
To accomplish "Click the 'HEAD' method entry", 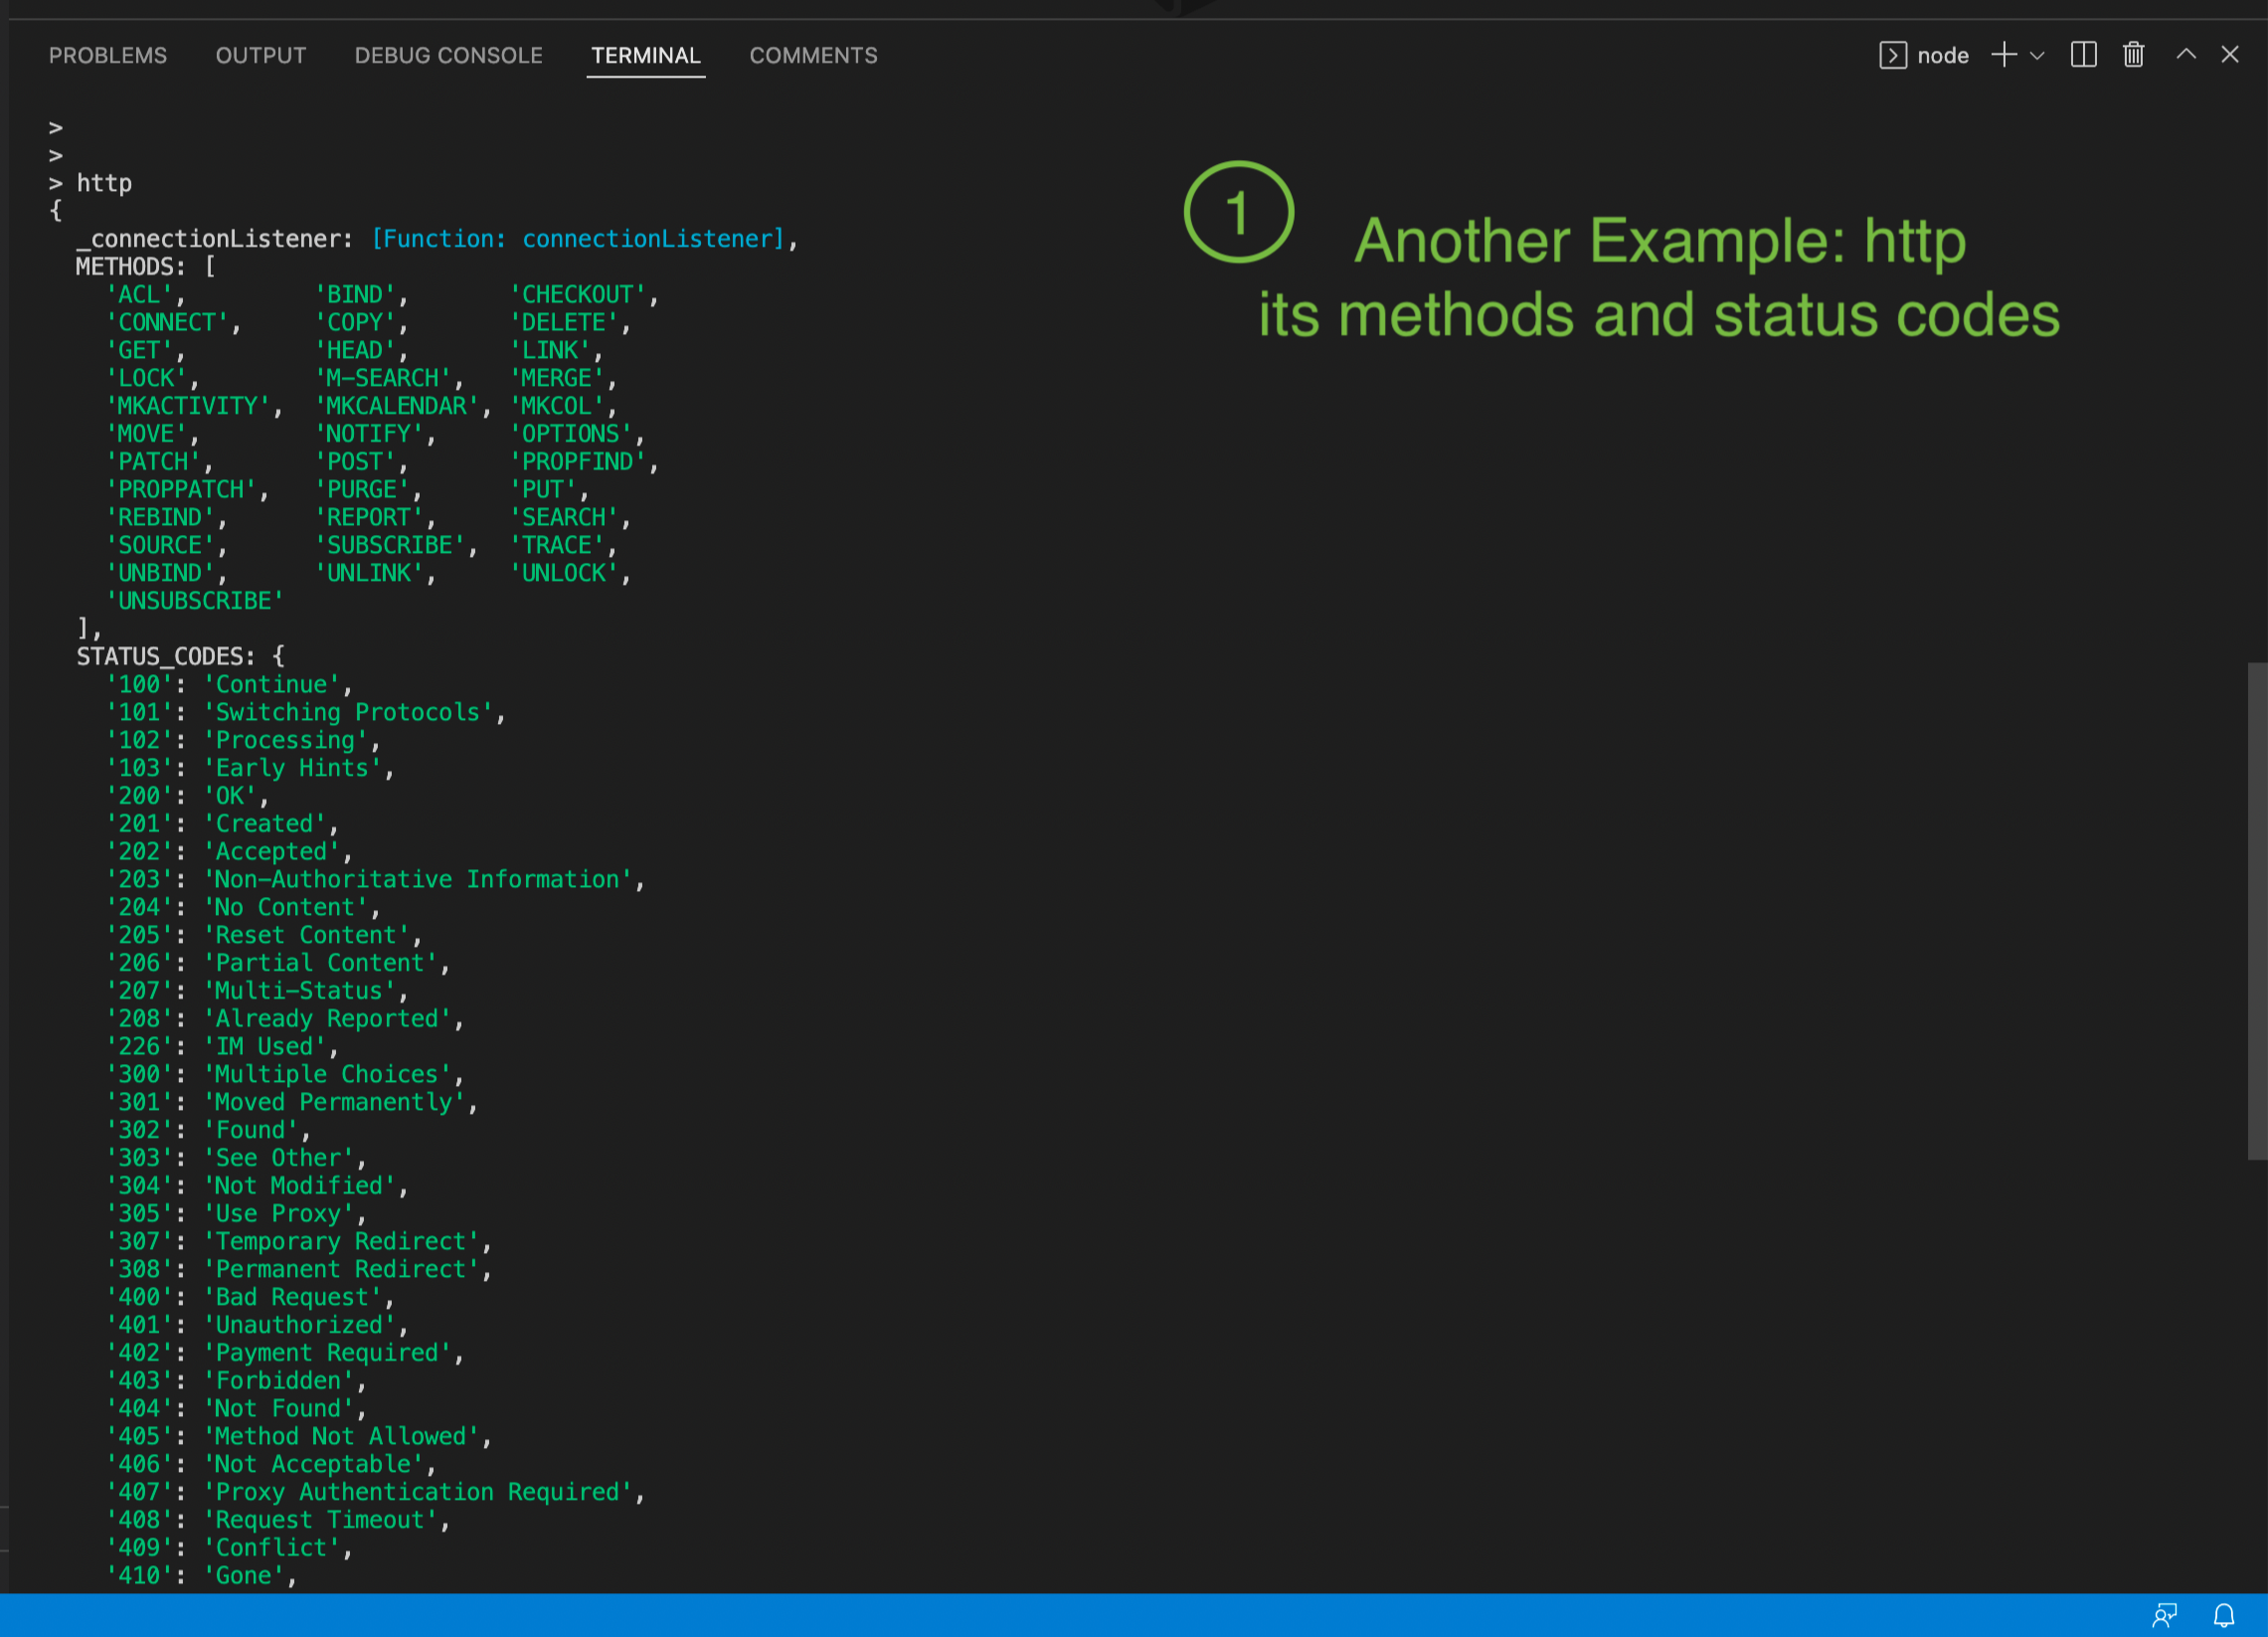I will [x=361, y=351].
